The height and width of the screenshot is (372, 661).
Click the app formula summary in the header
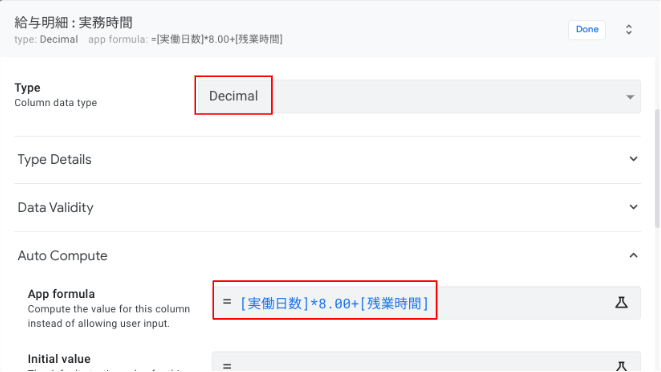point(185,39)
